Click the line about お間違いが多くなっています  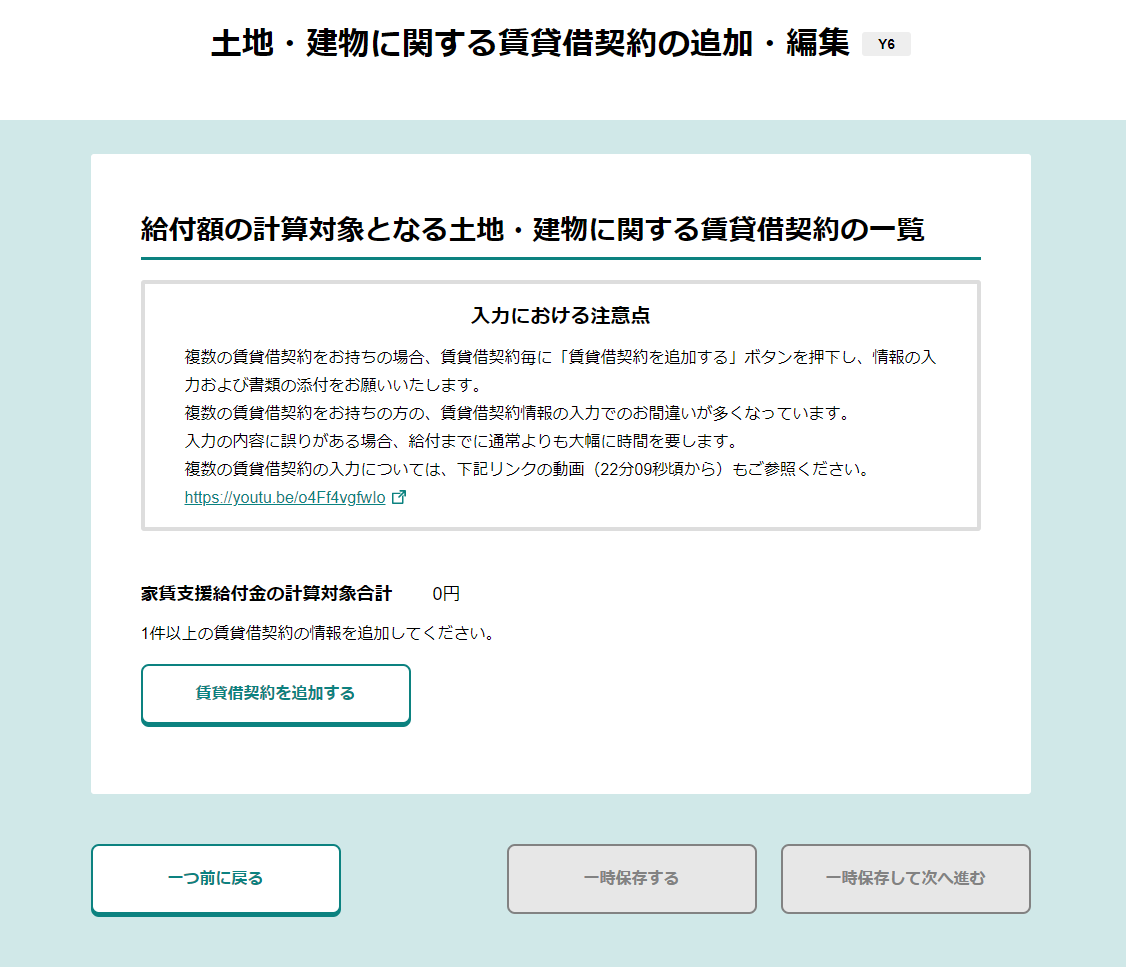[516, 413]
